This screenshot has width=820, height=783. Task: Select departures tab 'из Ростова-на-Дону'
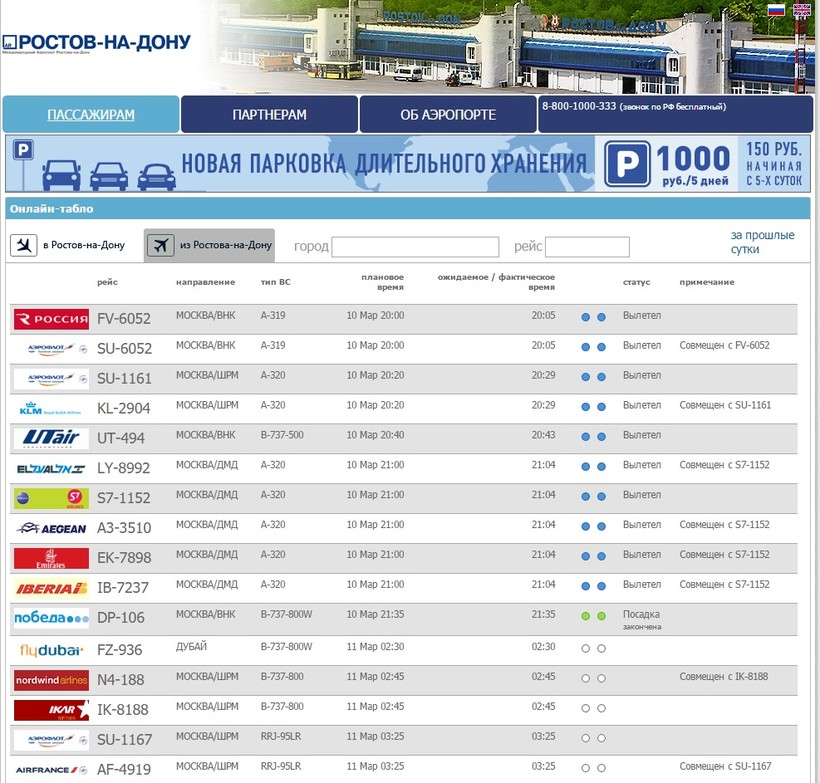click(x=209, y=245)
